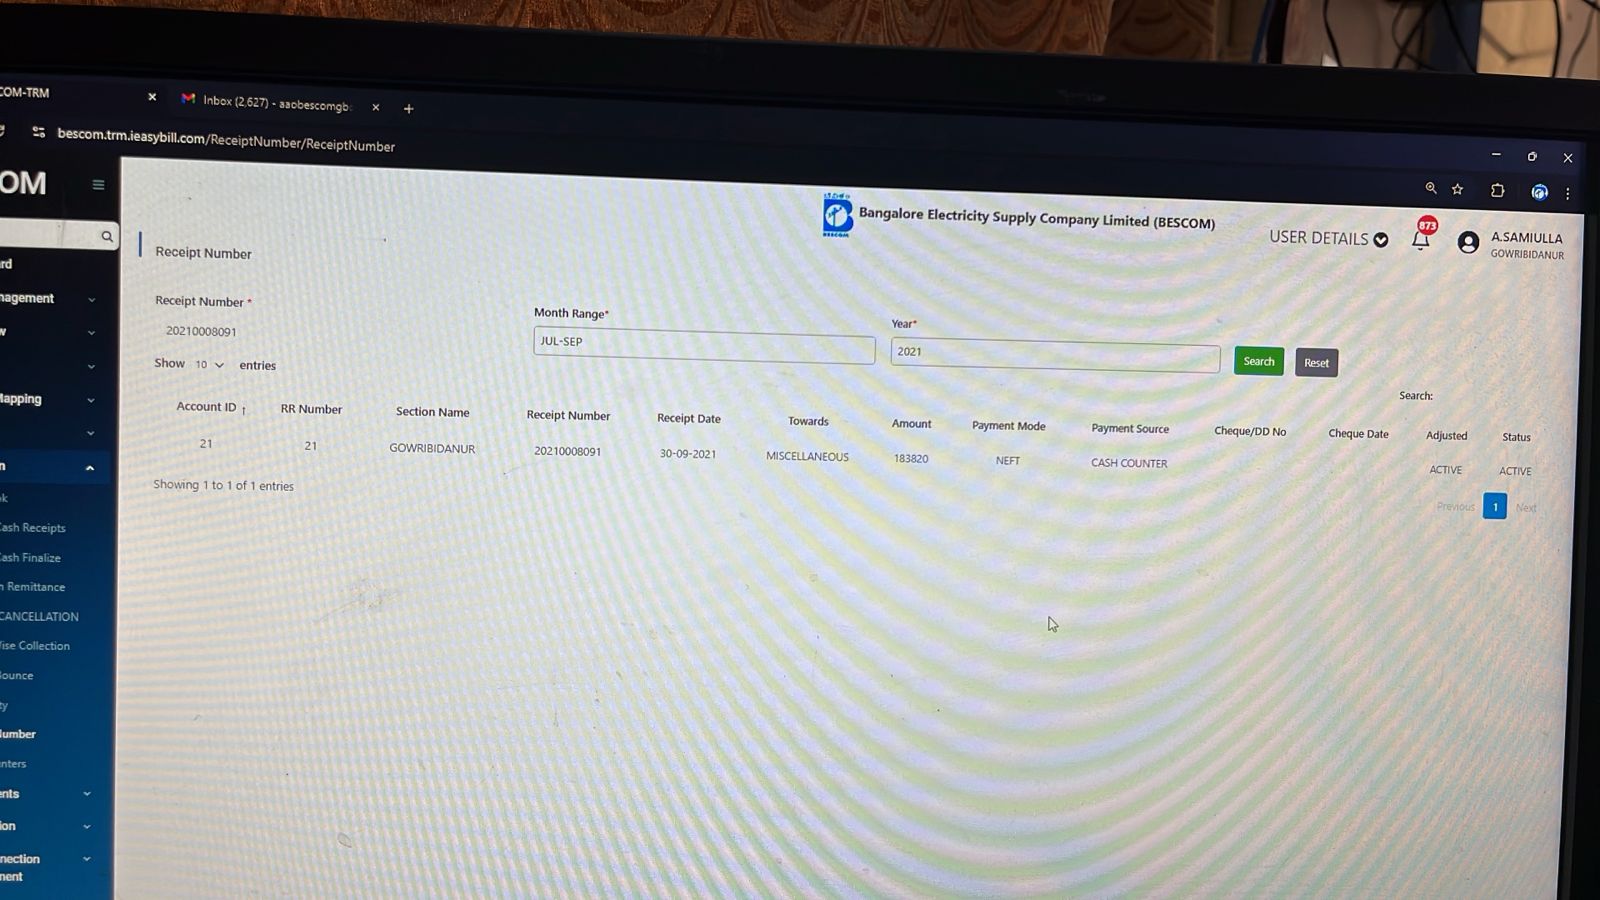Click the Receipt Number value 20210008091 field
This screenshot has height=900, width=1600.
[201, 331]
